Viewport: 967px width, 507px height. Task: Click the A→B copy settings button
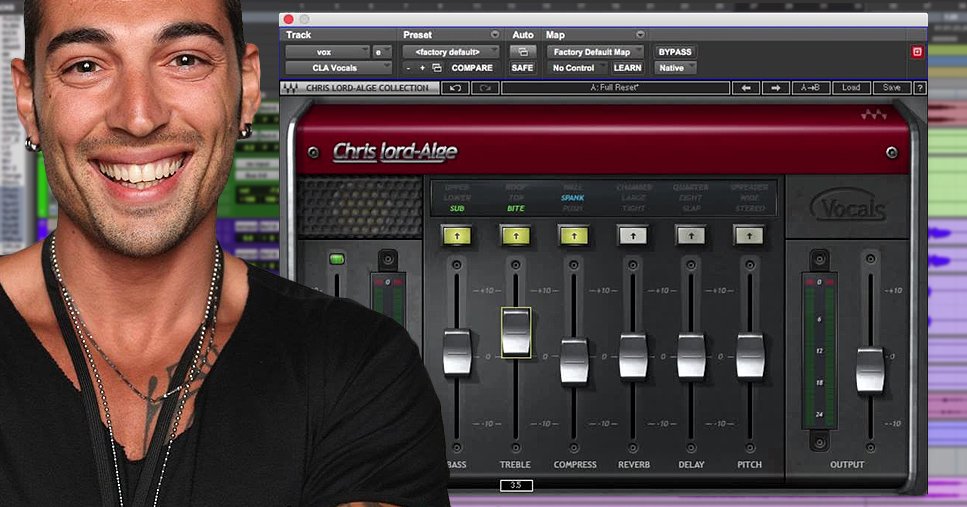810,88
